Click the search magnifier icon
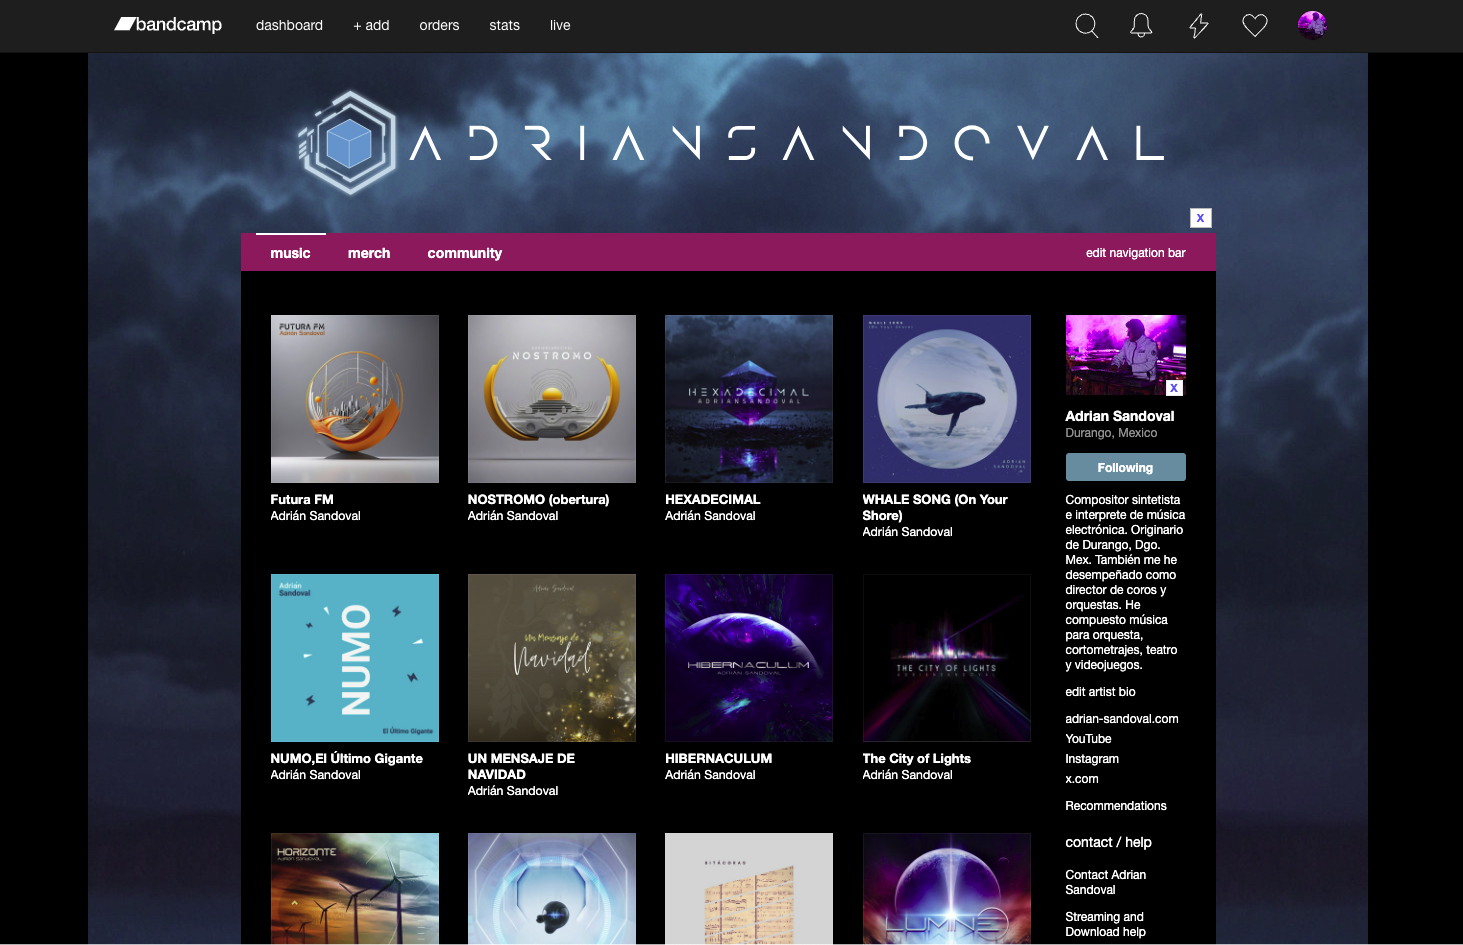Image resolution: width=1463 pixels, height=945 pixels. coord(1086,26)
